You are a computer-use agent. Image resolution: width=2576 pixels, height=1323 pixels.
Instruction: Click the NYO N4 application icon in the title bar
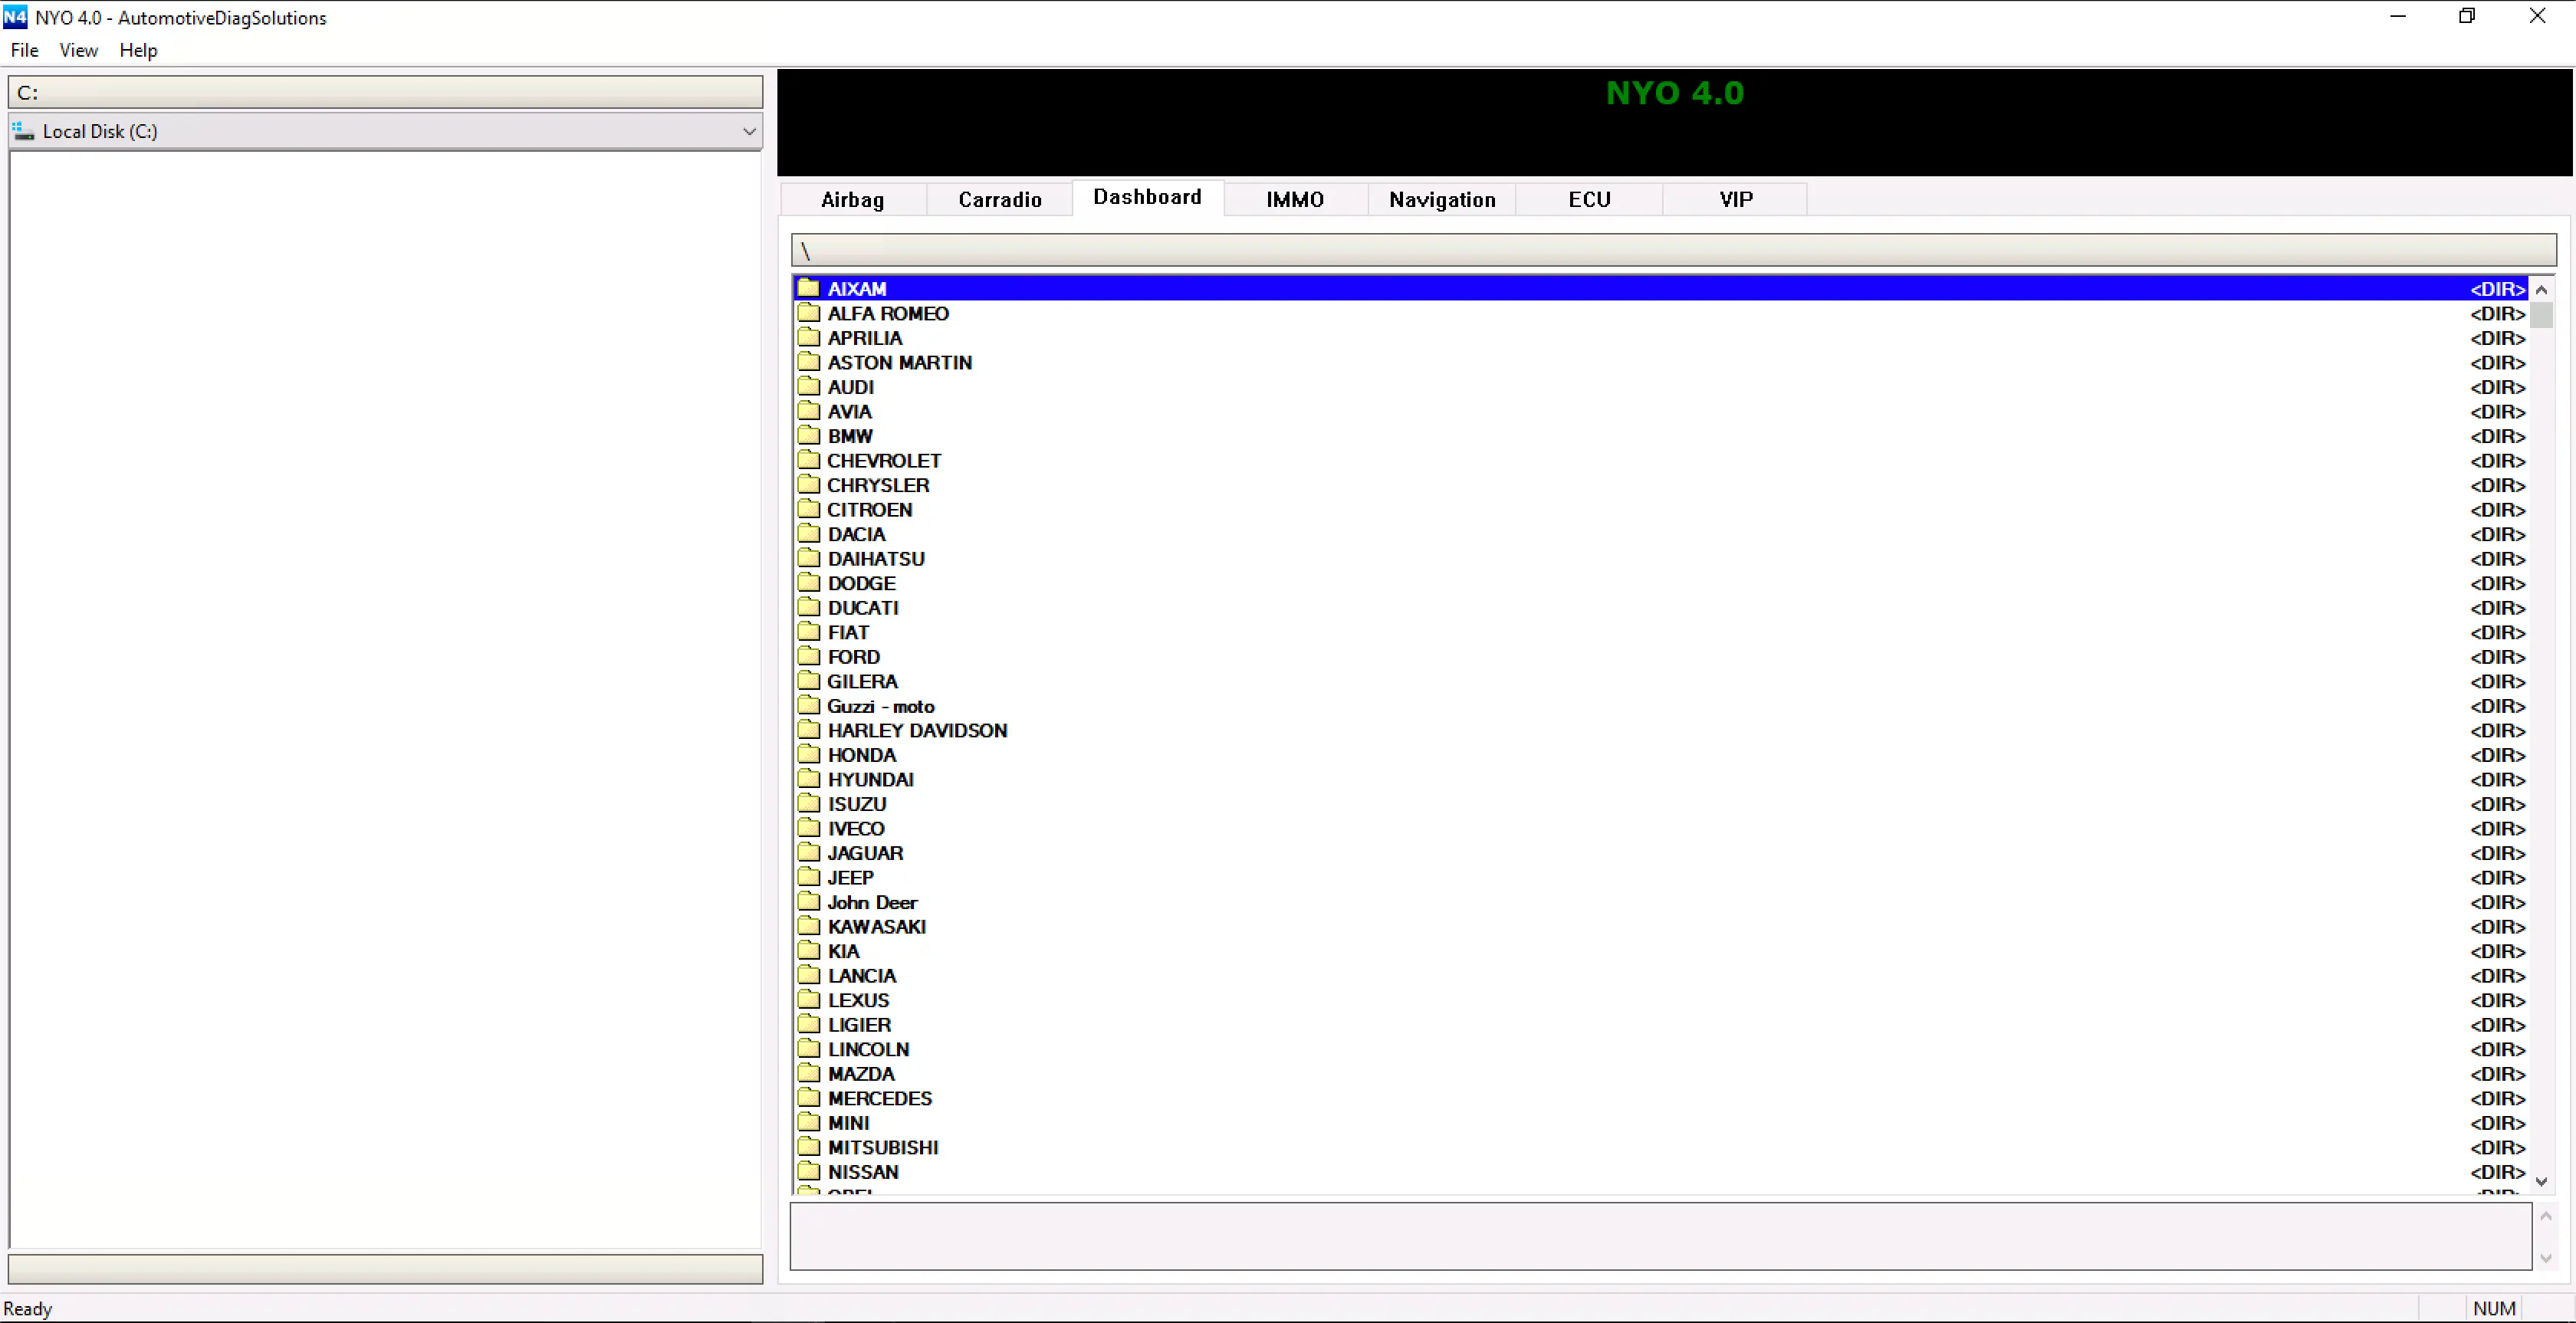15,17
